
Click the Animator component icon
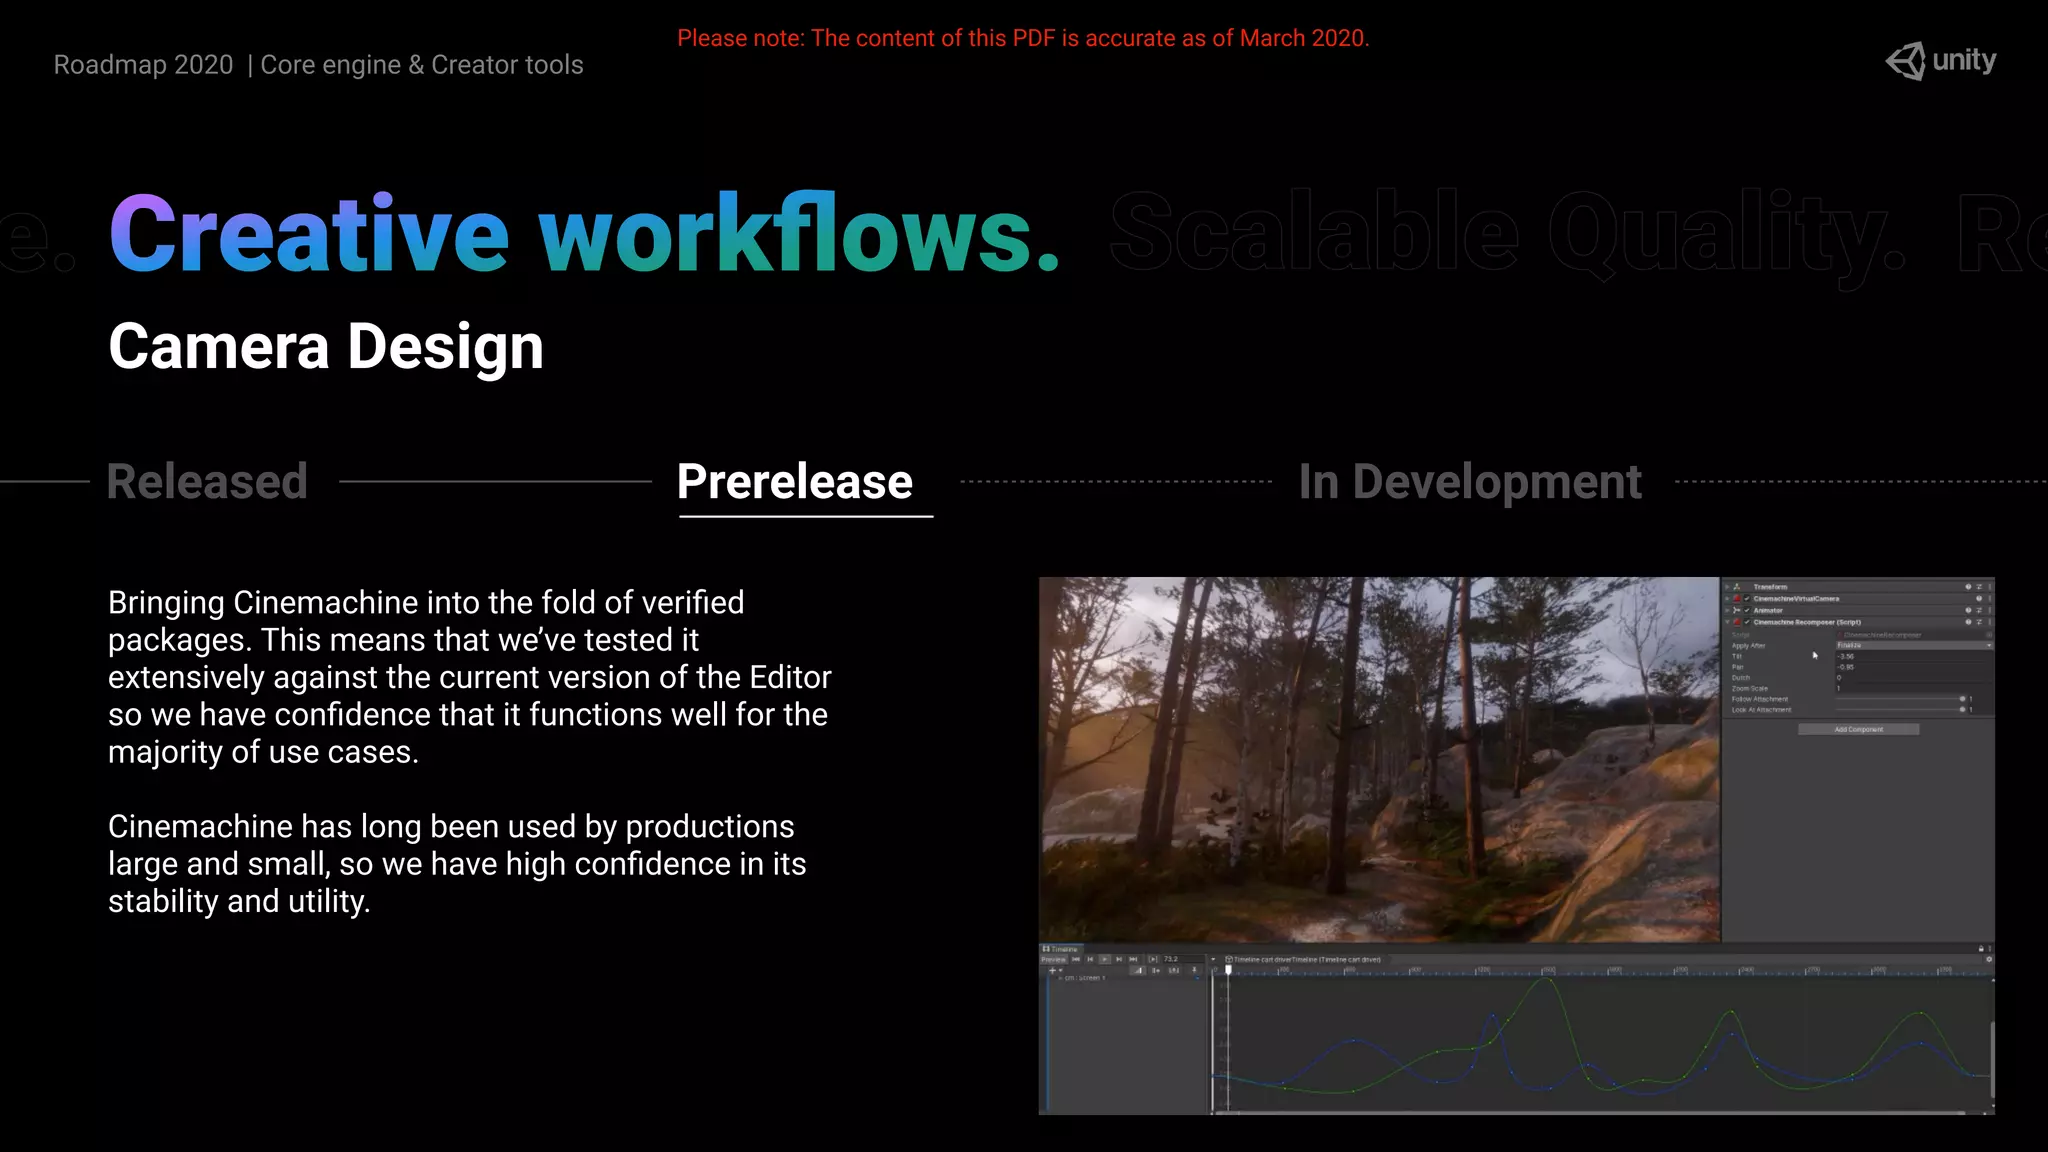click(1737, 610)
